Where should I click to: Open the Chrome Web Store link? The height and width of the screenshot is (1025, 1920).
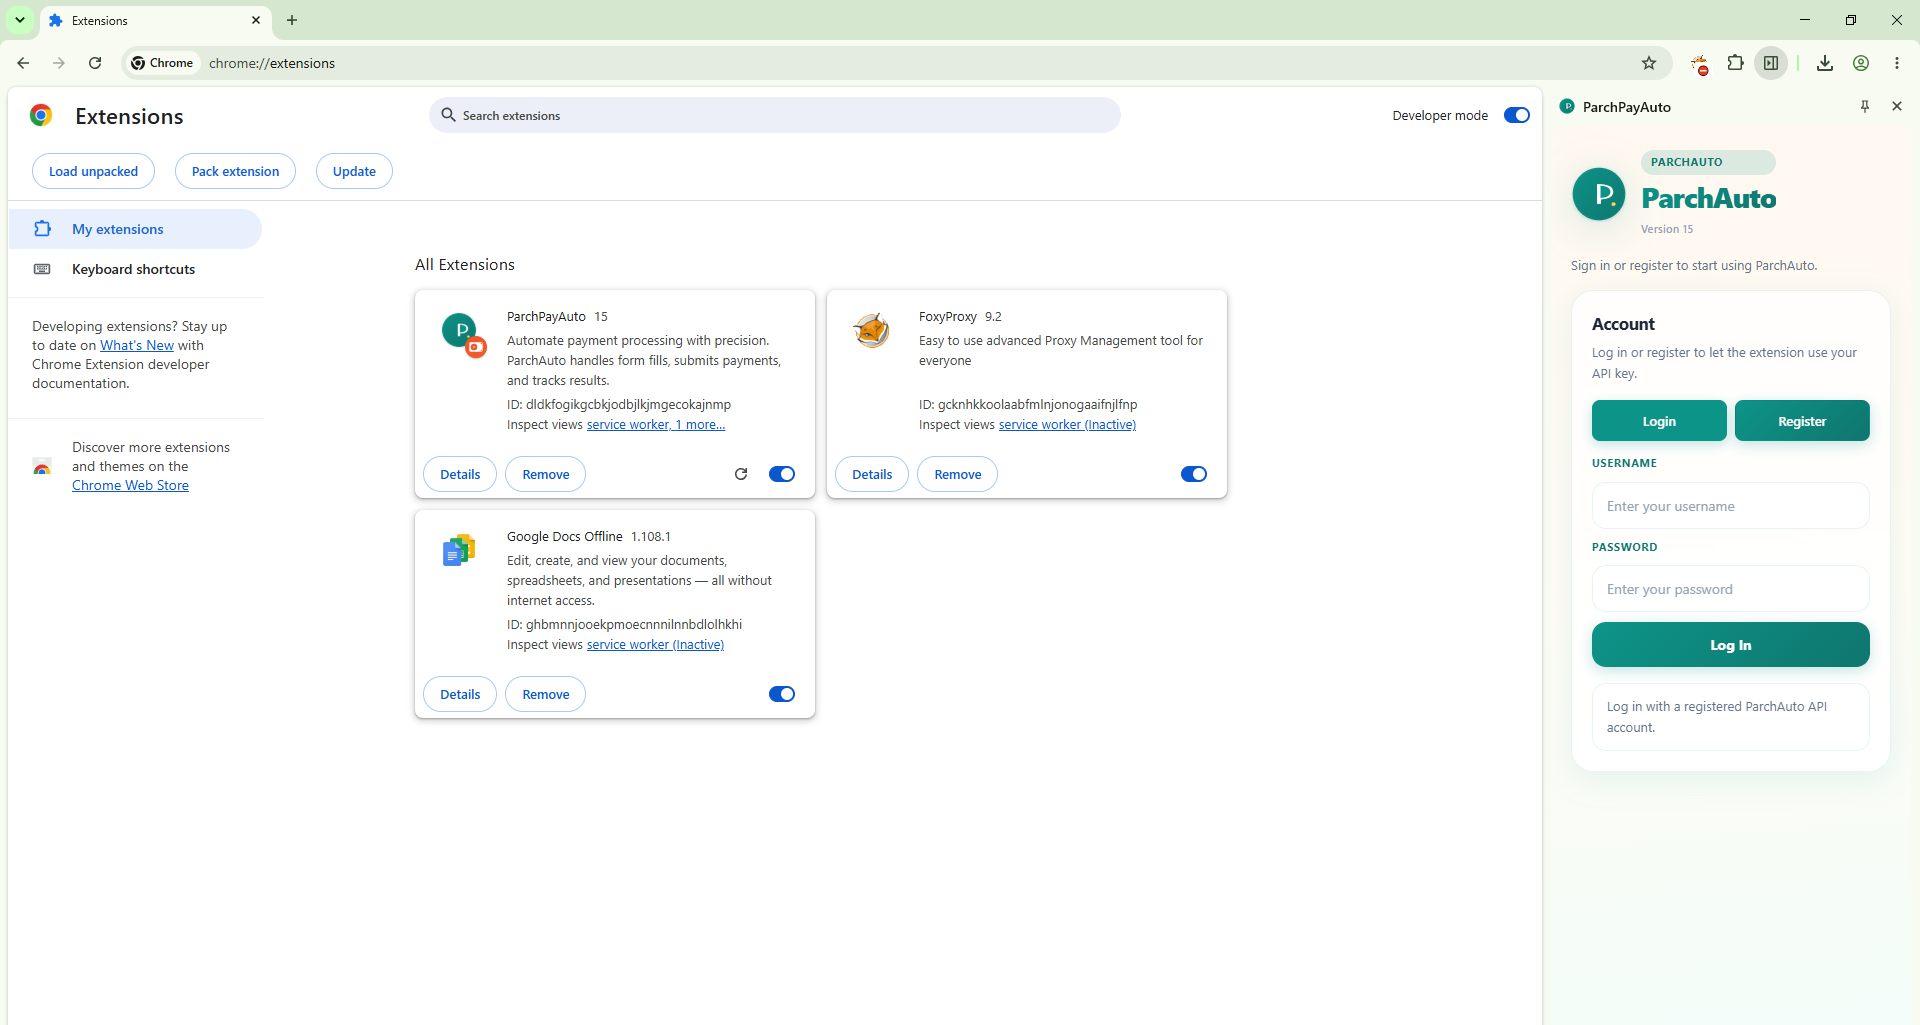click(x=130, y=485)
